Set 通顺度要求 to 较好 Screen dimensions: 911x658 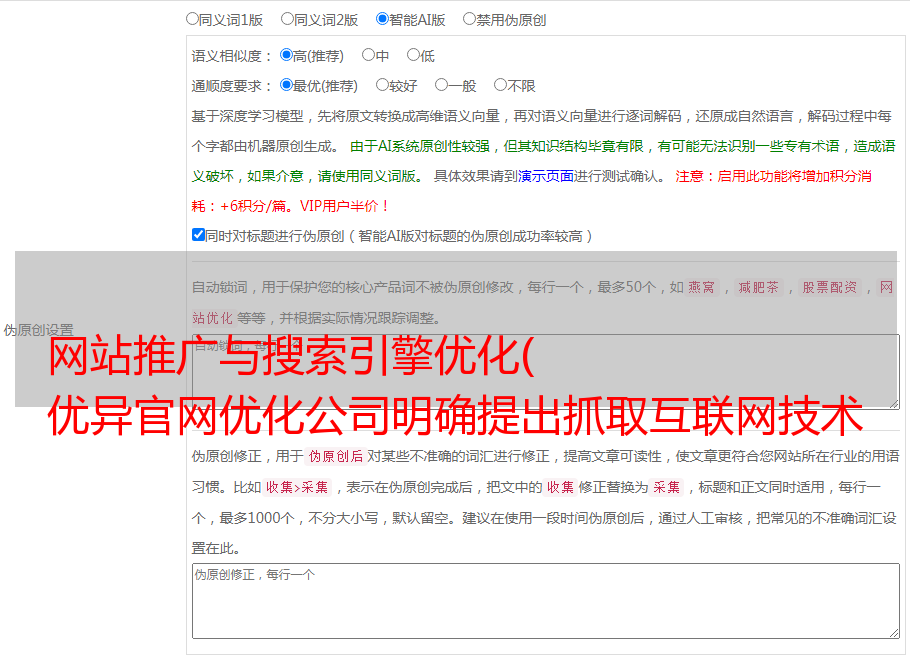tap(382, 85)
